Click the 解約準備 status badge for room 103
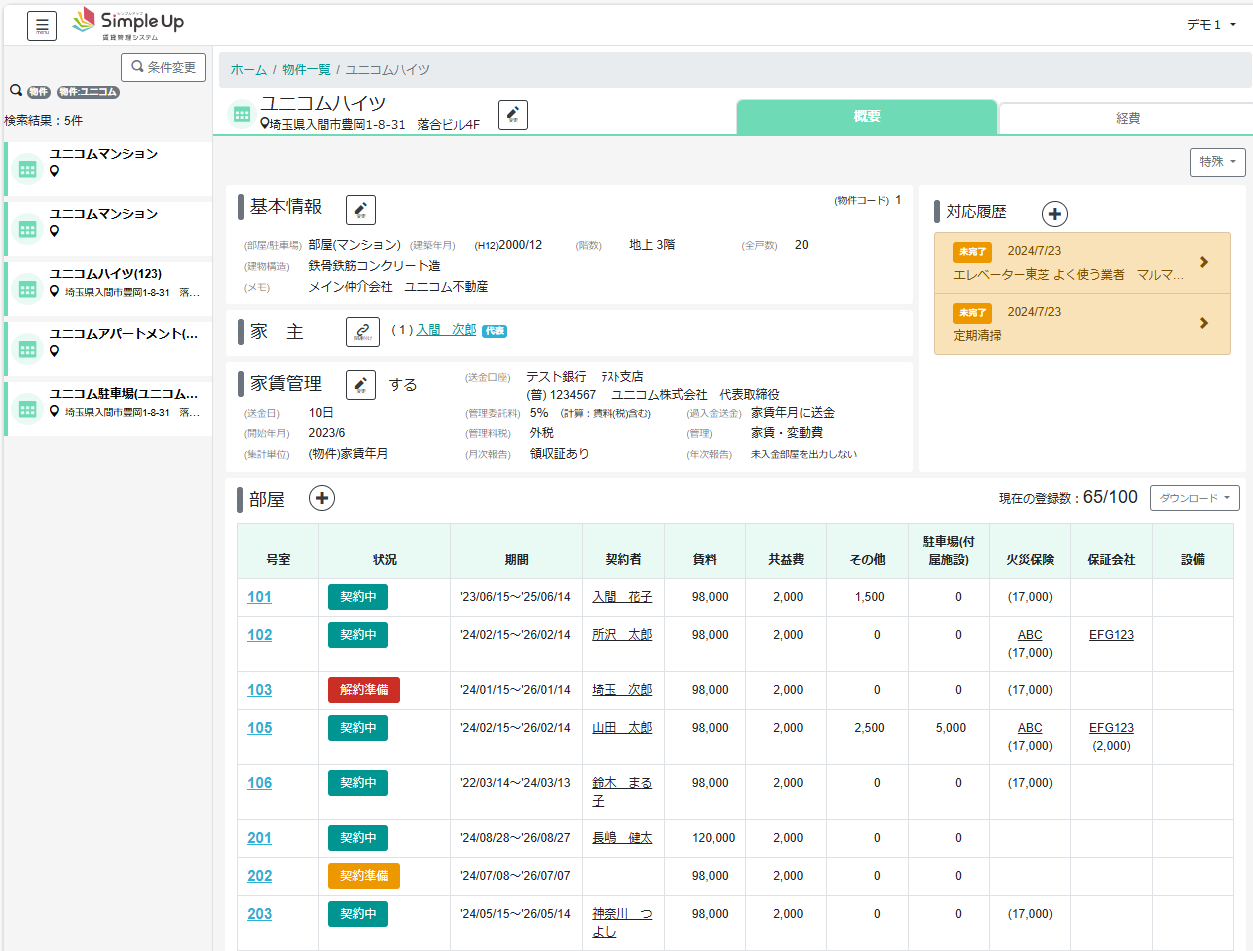The width and height of the screenshot is (1253, 951). coord(364,690)
